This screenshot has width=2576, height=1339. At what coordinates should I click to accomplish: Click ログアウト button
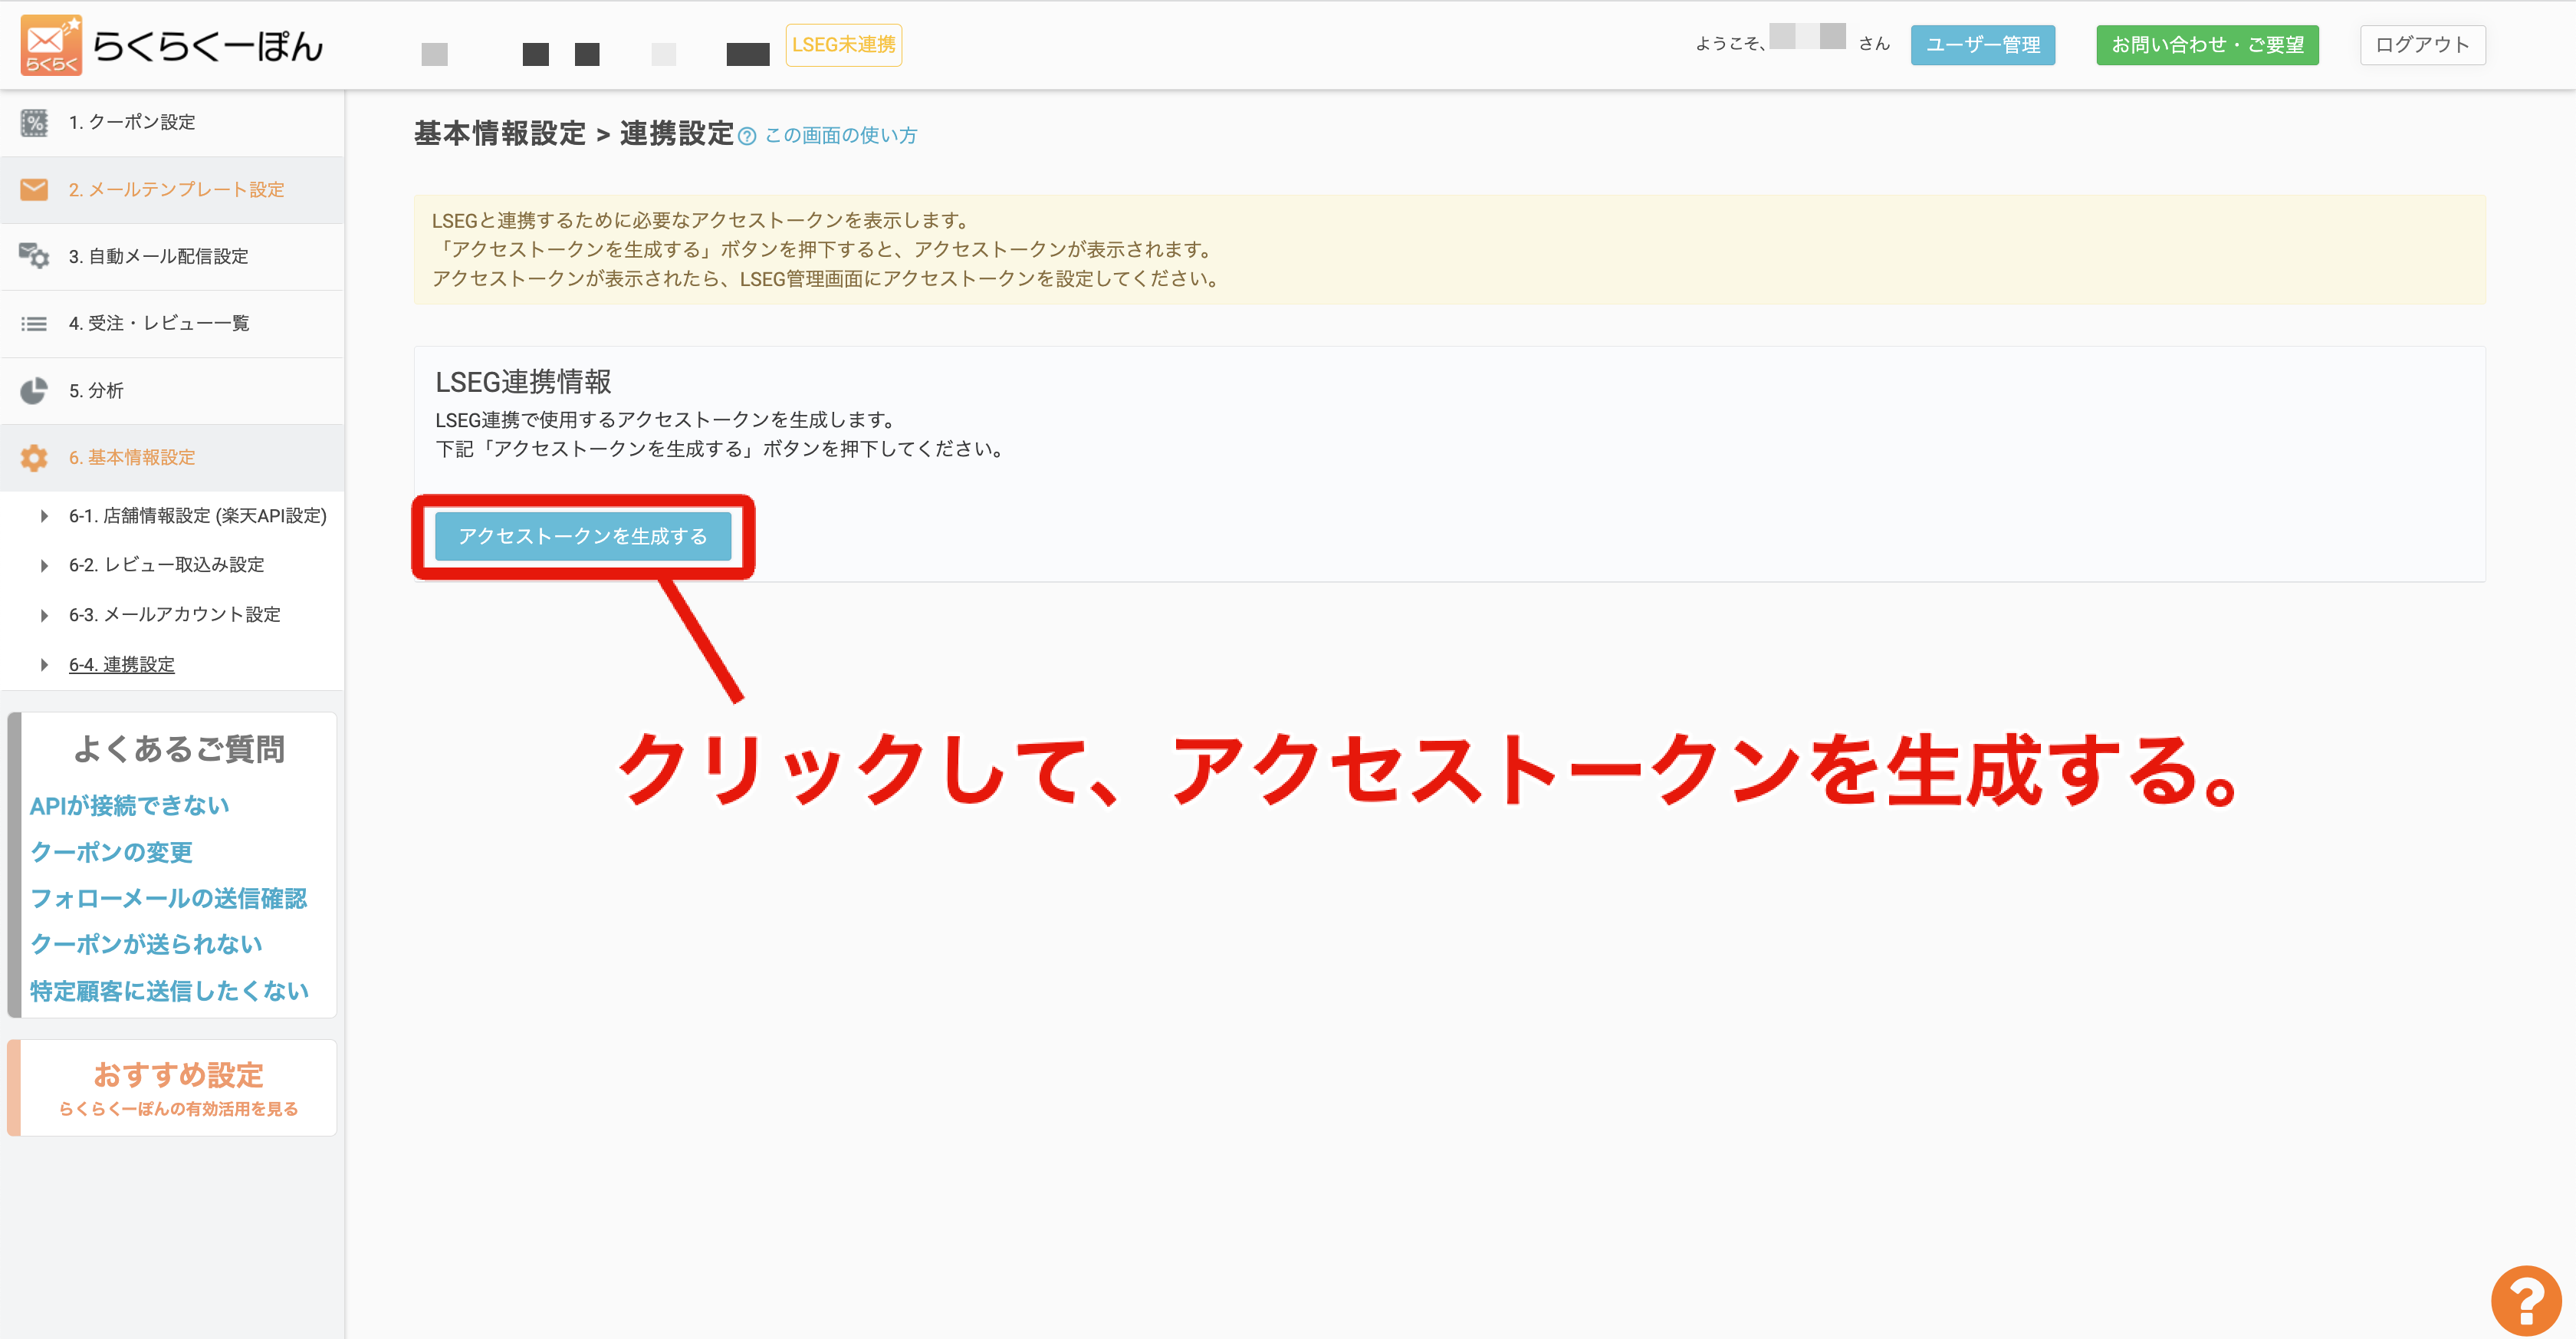pos(2422,45)
